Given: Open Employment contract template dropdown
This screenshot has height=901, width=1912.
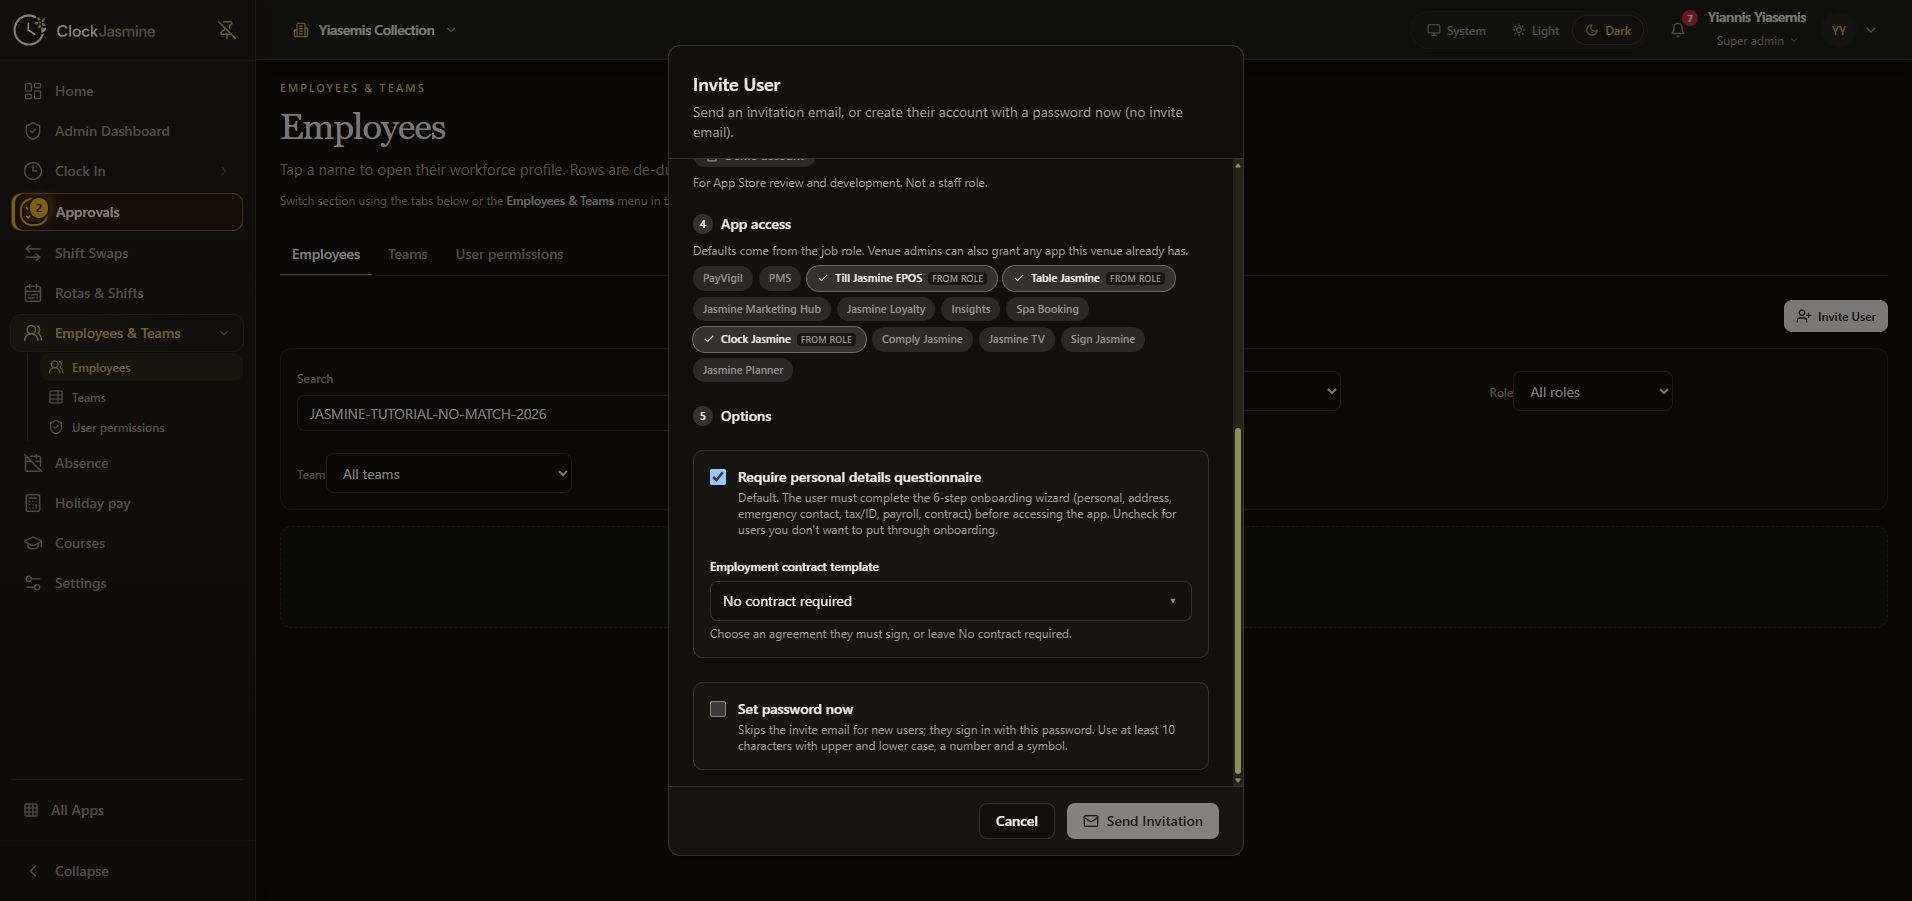Looking at the screenshot, I should [950, 601].
